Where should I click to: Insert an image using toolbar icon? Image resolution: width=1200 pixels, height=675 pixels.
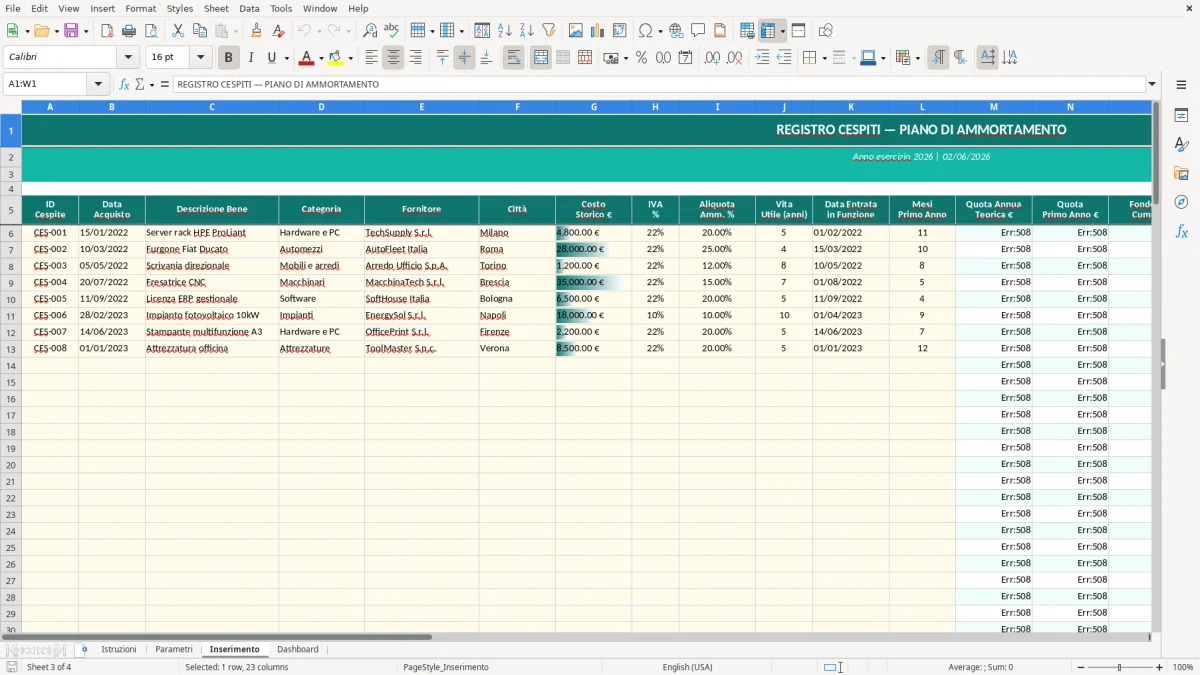coord(576,31)
